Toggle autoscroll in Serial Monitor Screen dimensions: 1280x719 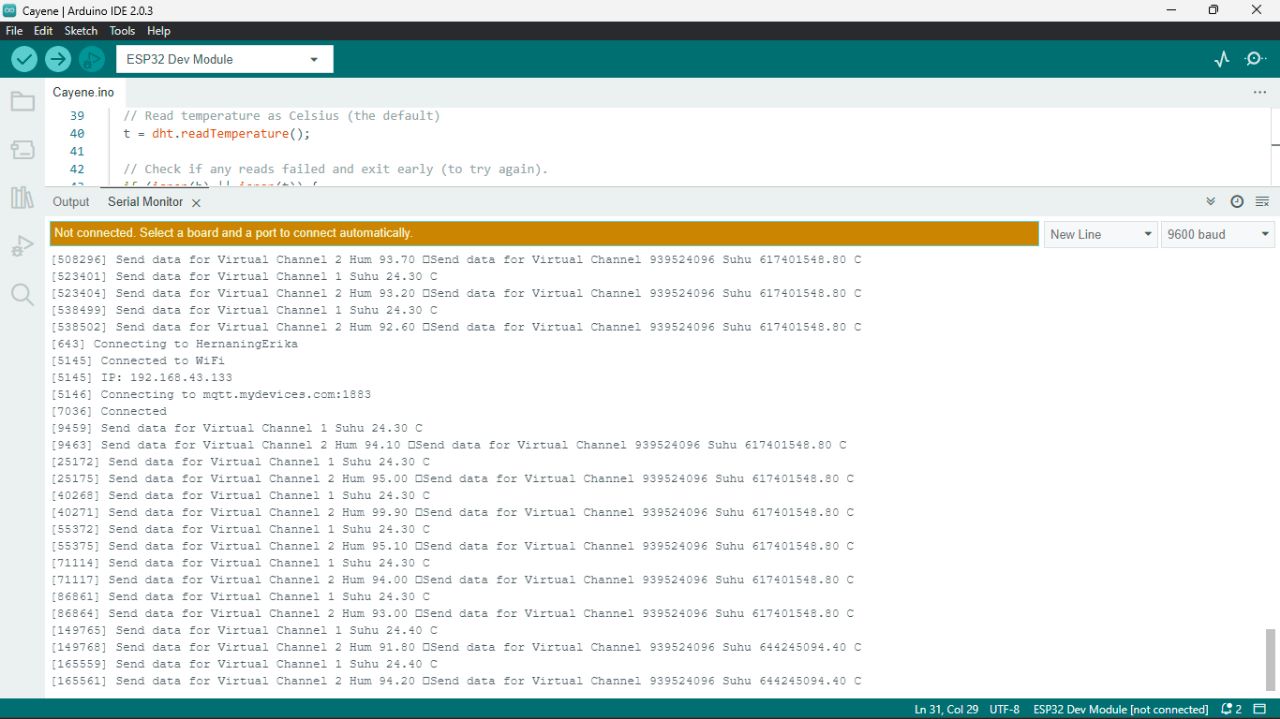coord(1211,201)
